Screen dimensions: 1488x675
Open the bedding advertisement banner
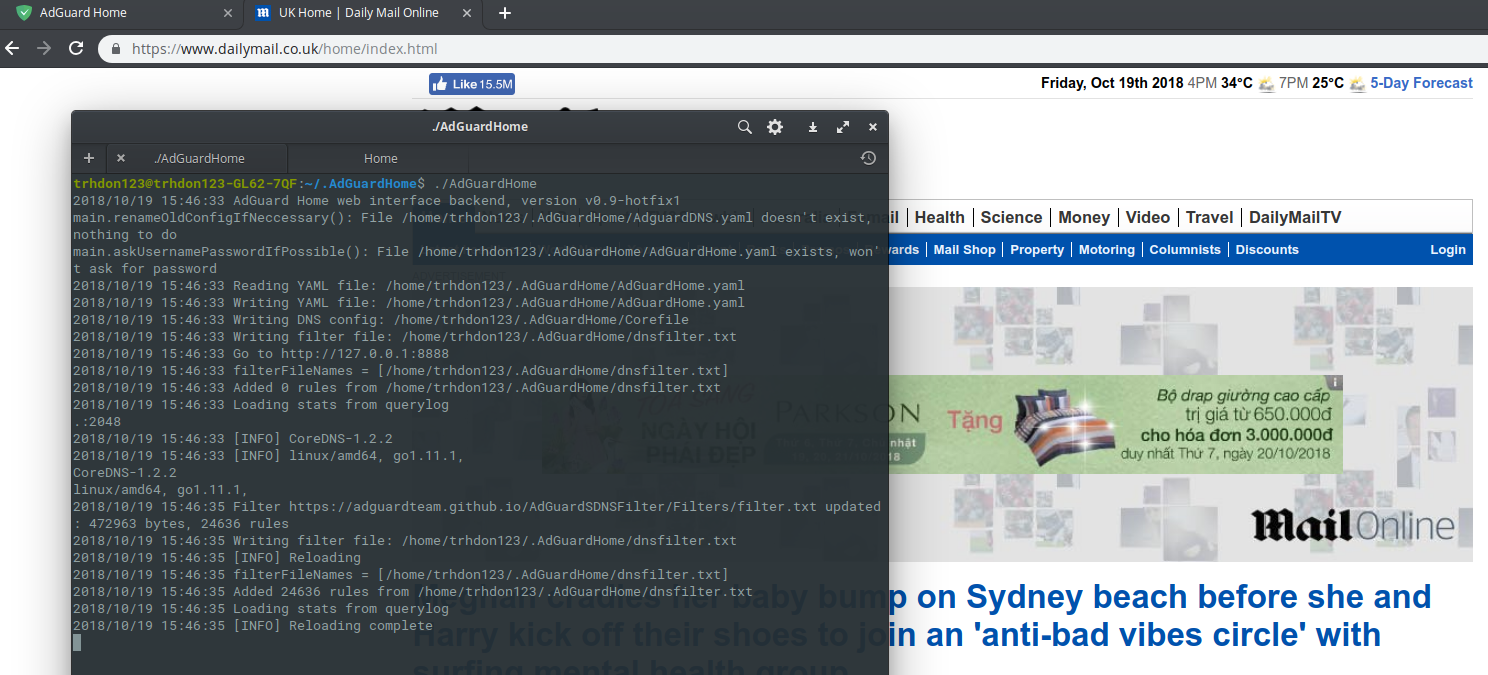[x=1115, y=424]
